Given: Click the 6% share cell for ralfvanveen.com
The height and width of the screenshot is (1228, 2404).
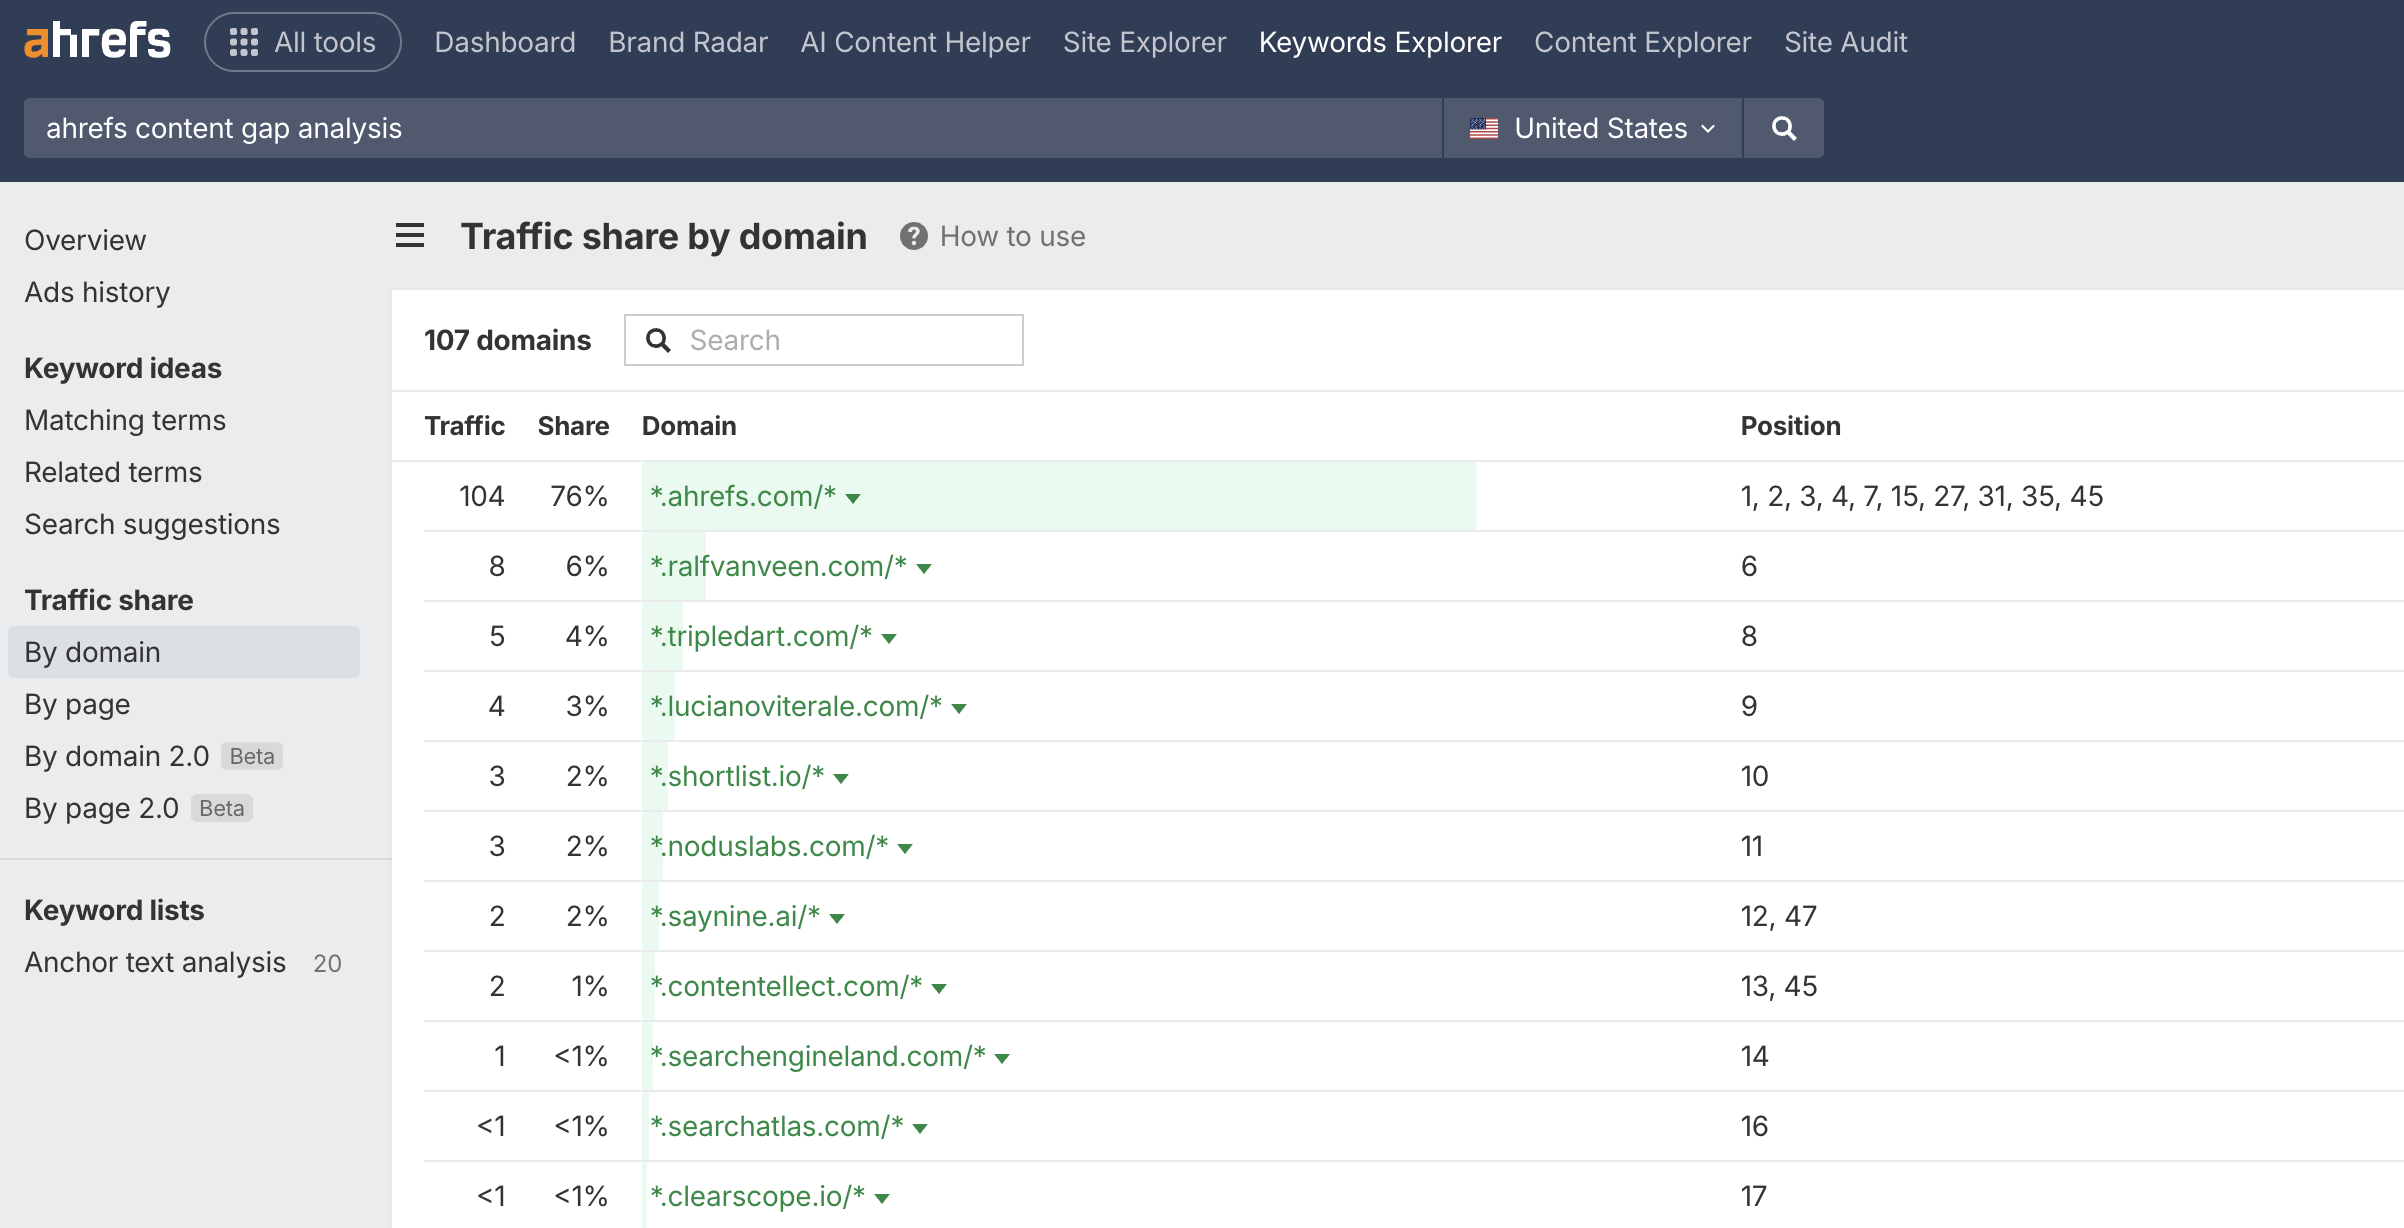Looking at the screenshot, I should coord(587,566).
